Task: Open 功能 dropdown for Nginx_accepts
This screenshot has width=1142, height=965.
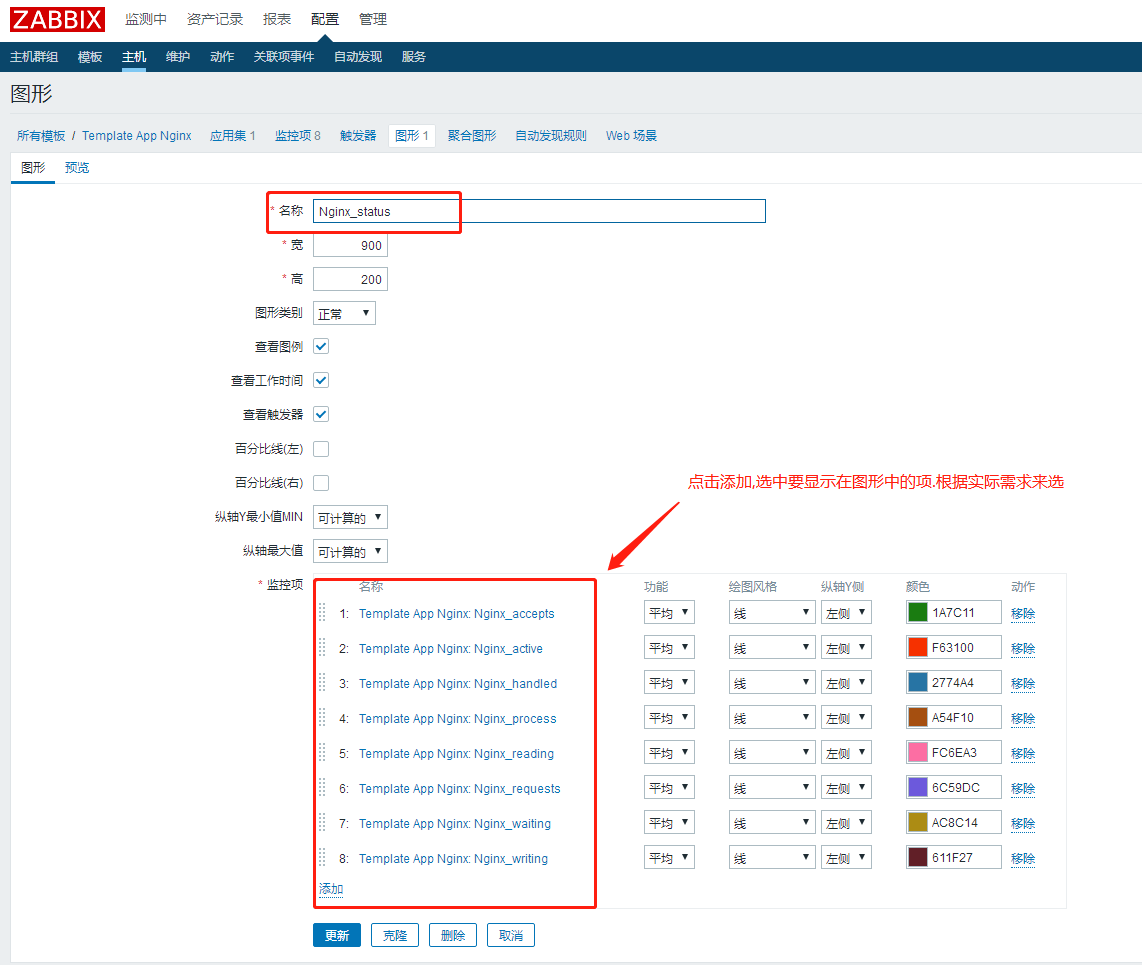Action: pos(669,613)
